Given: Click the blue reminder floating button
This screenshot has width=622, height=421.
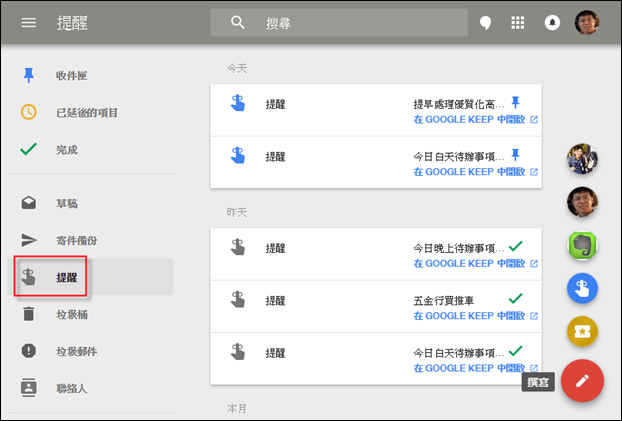Looking at the screenshot, I should pyautogui.click(x=582, y=288).
